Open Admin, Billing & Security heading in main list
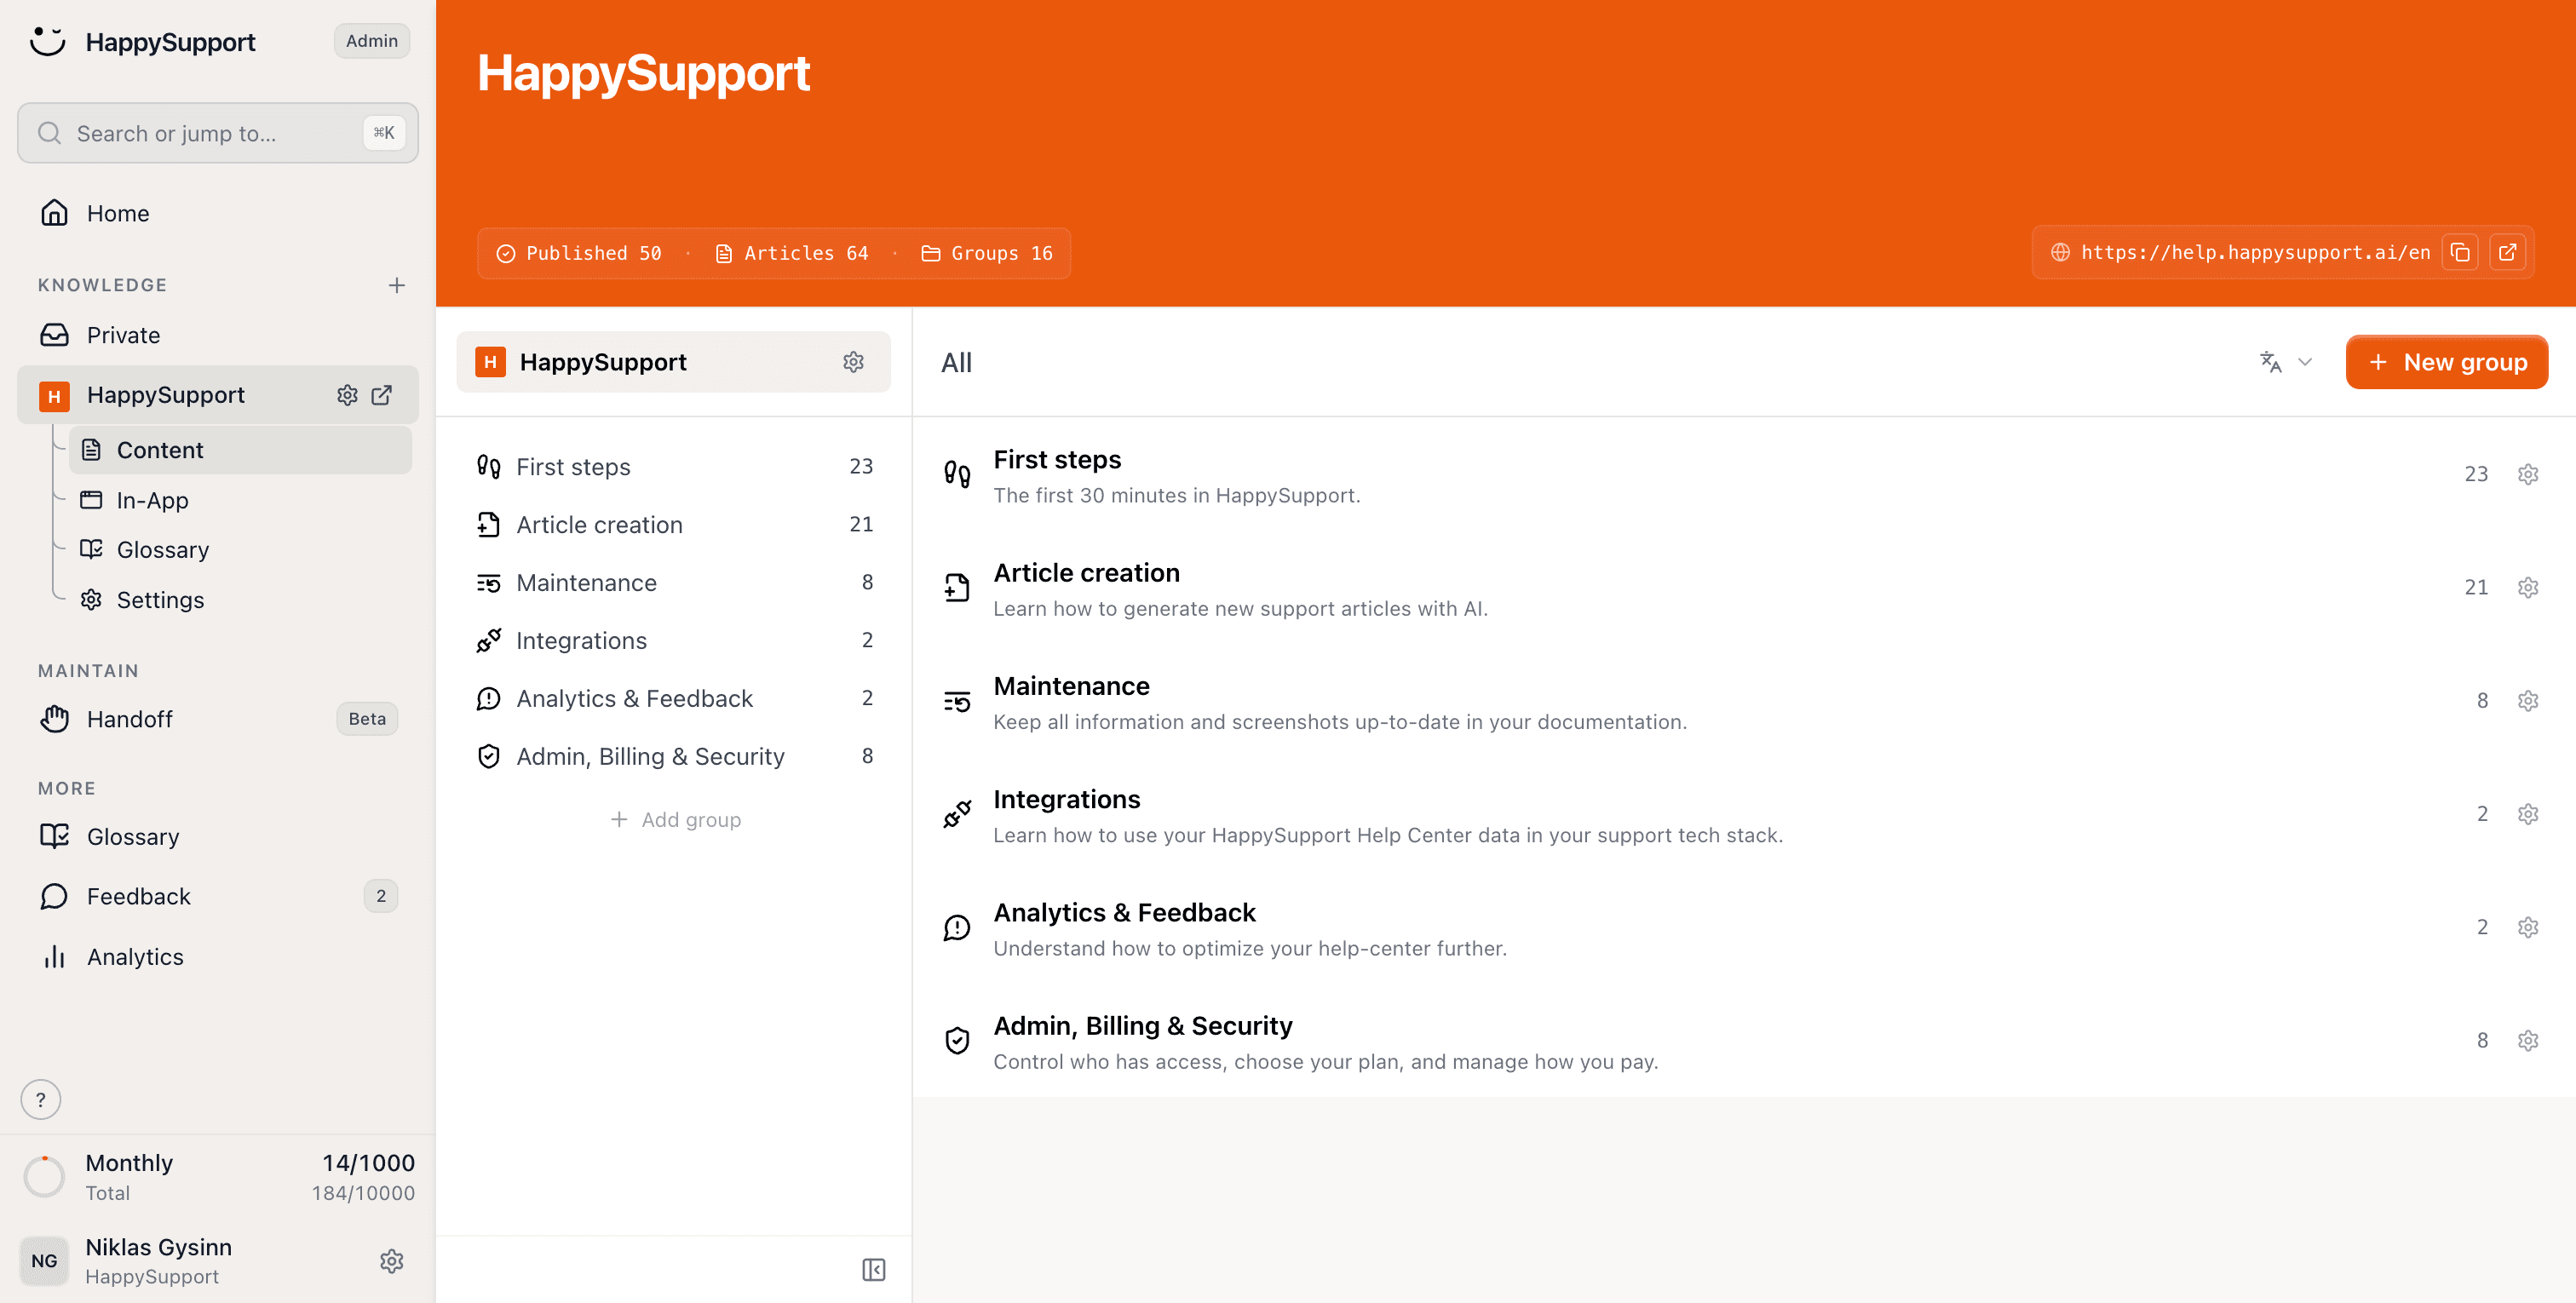The height and width of the screenshot is (1303, 2576). point(1143,1026)
